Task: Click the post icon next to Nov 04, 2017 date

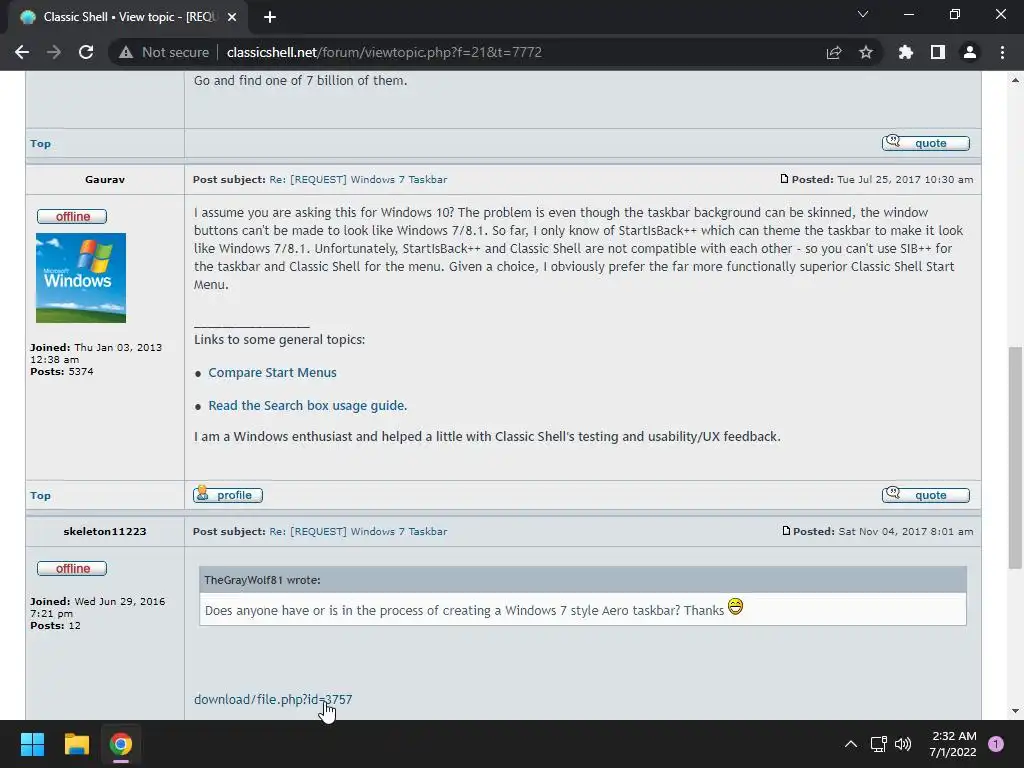Action: (786, 531)
